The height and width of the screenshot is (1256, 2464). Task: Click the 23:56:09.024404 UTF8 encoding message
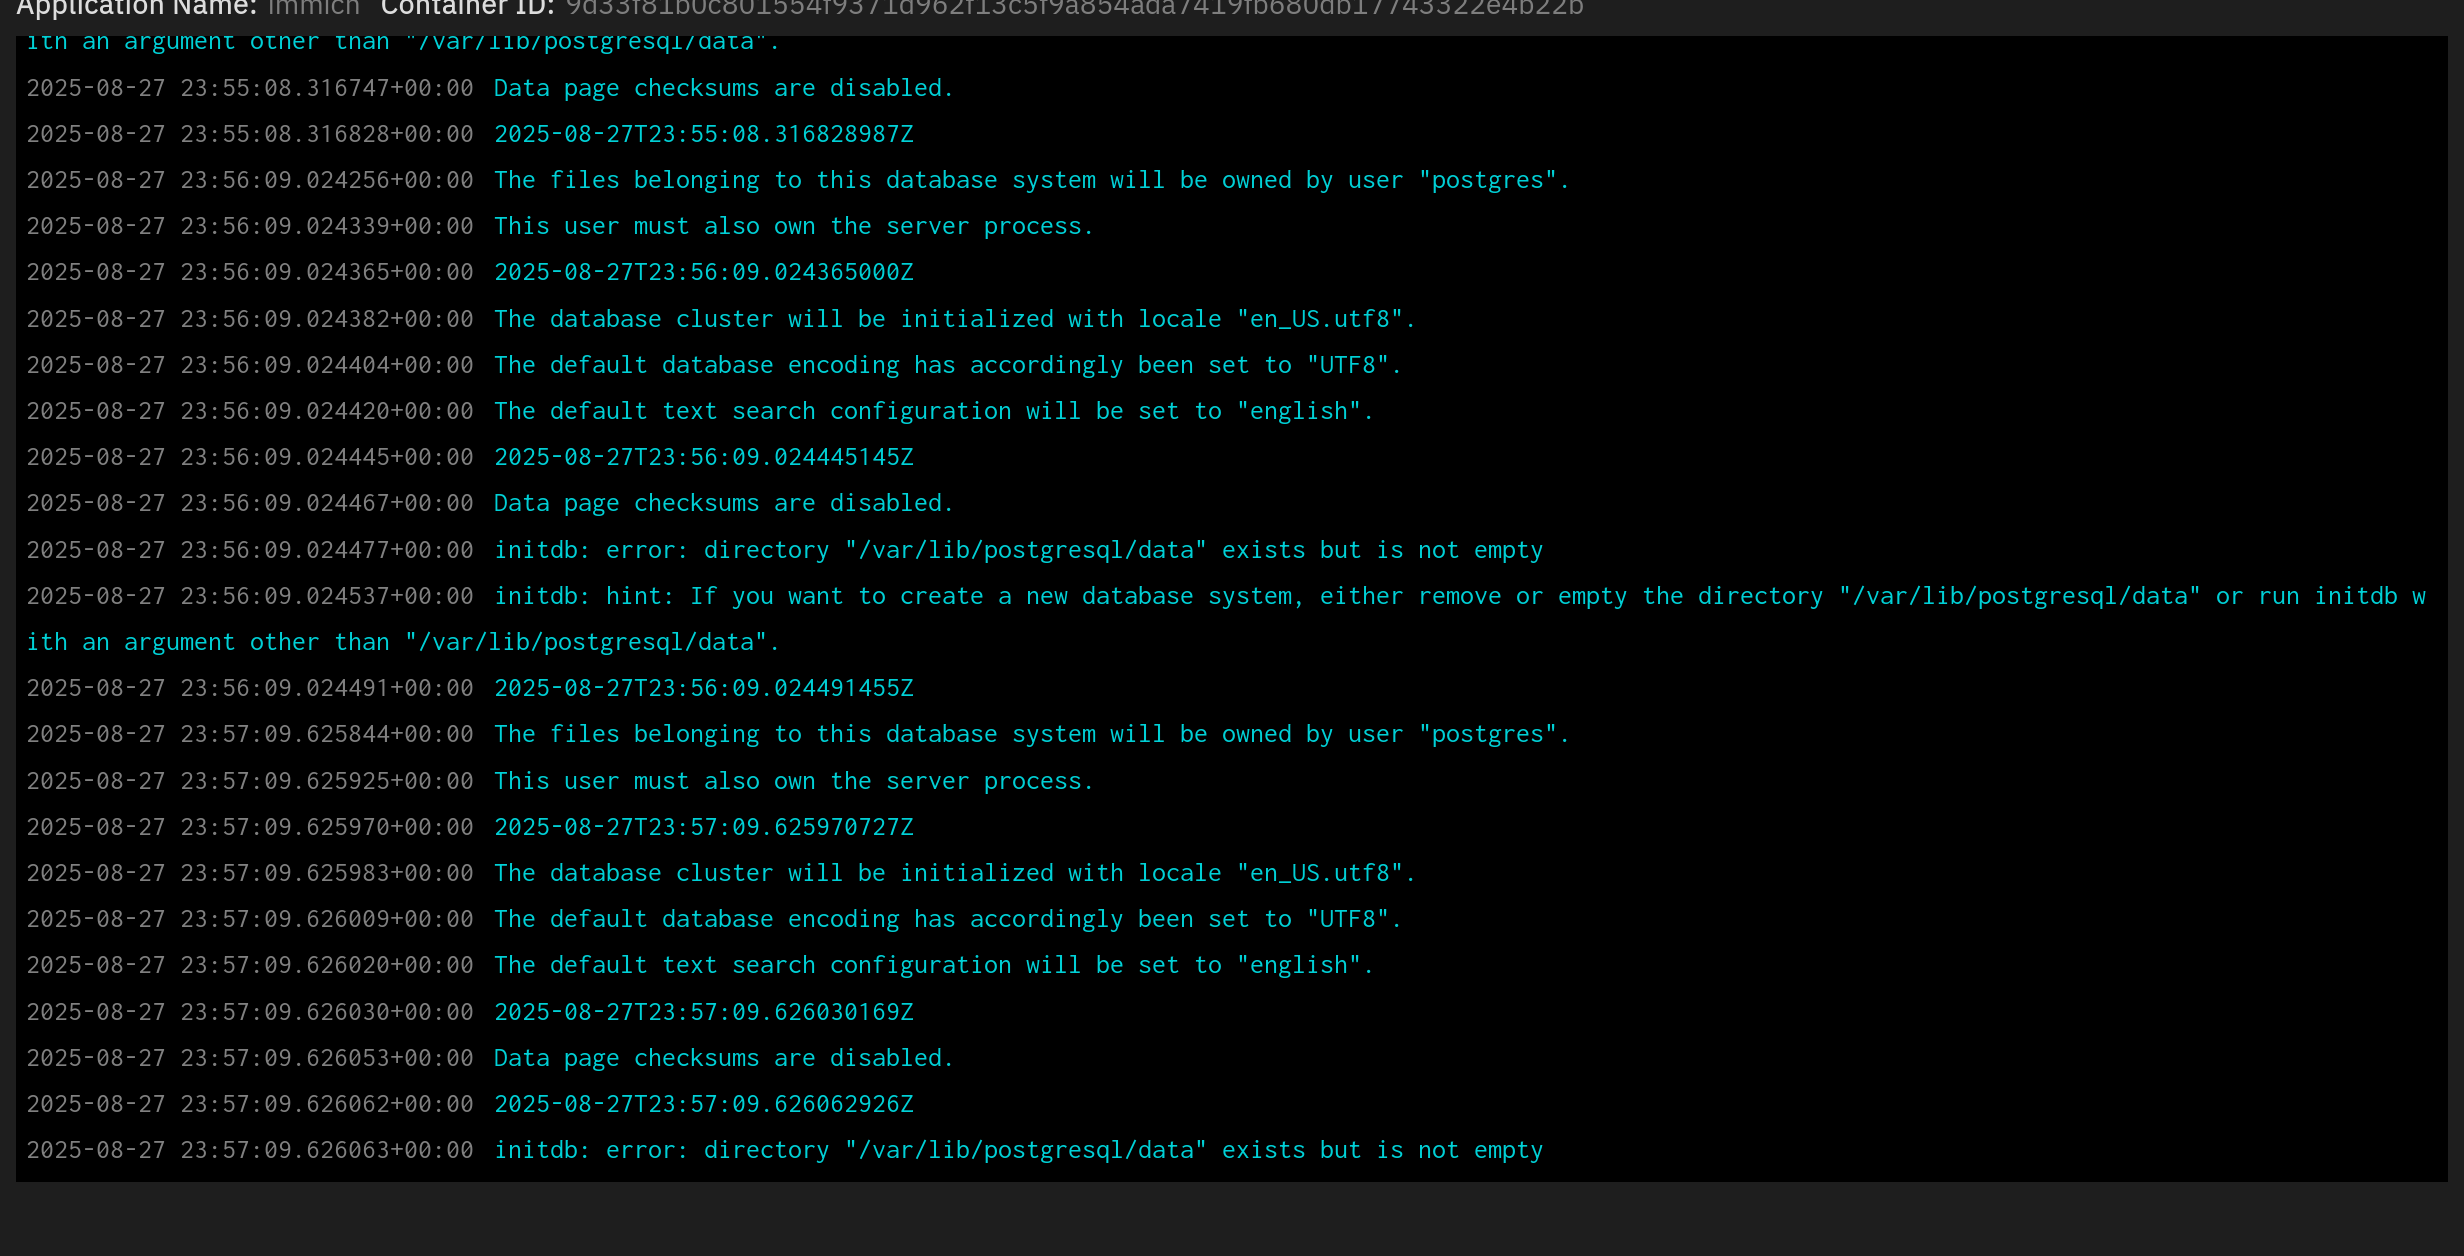[x=947, y=365]
